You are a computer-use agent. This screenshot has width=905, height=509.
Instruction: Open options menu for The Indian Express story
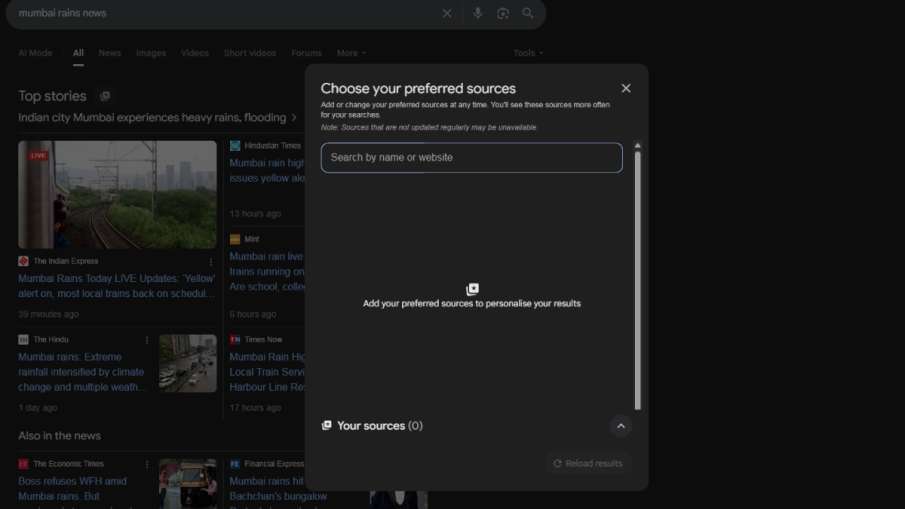[211, 261]
